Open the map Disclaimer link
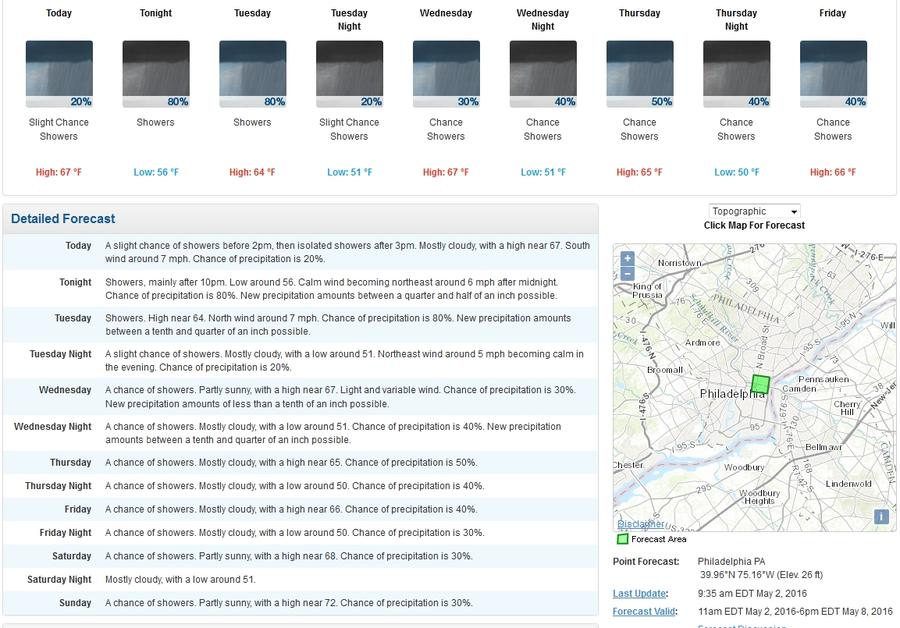 pos(640,524)
